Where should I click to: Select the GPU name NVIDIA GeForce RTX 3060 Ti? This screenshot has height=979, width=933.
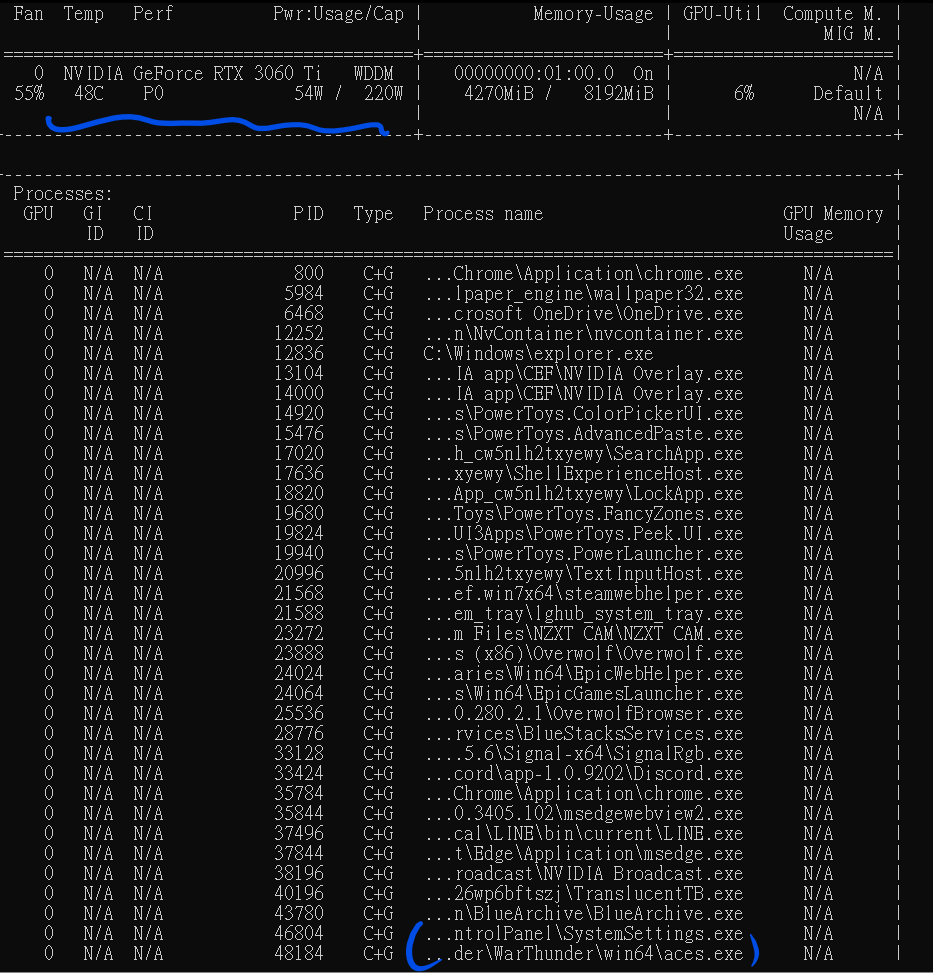coord(192,74)
